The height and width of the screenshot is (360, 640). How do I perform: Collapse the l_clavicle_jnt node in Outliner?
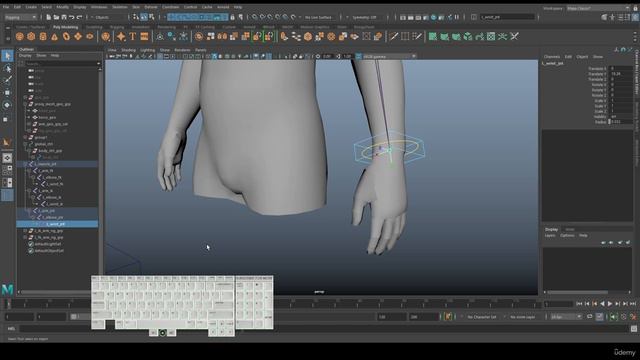pos(25,164)
